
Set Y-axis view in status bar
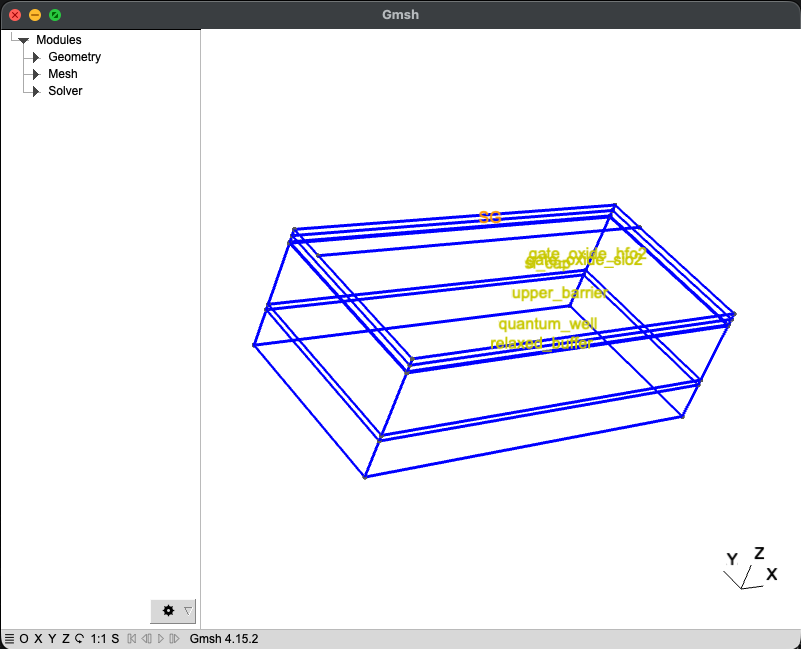coord(52,639)
